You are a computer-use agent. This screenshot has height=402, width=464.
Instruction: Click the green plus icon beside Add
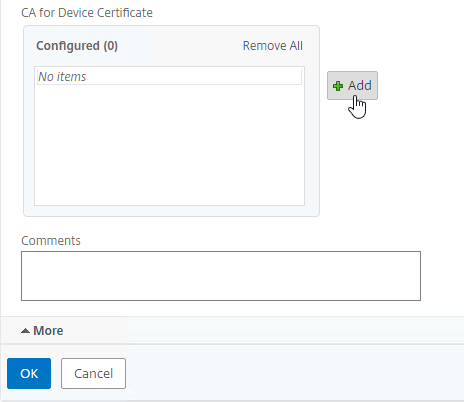tap(338, 86)
